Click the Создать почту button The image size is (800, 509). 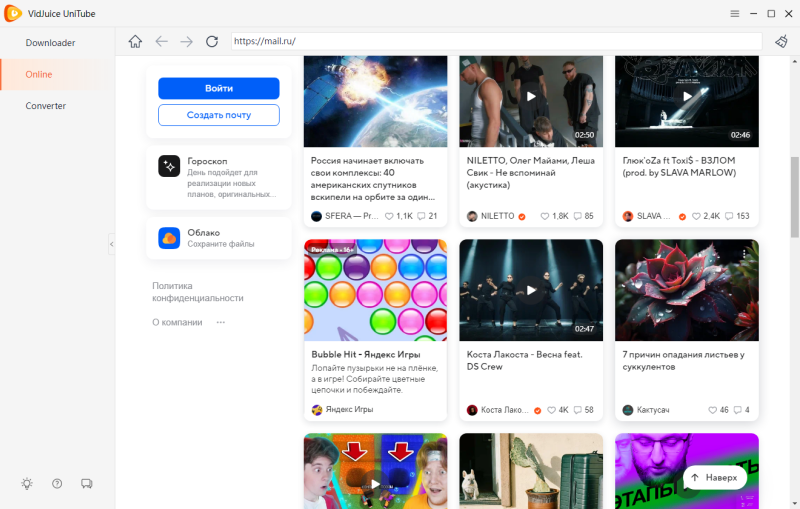click(x=218, y=115)
